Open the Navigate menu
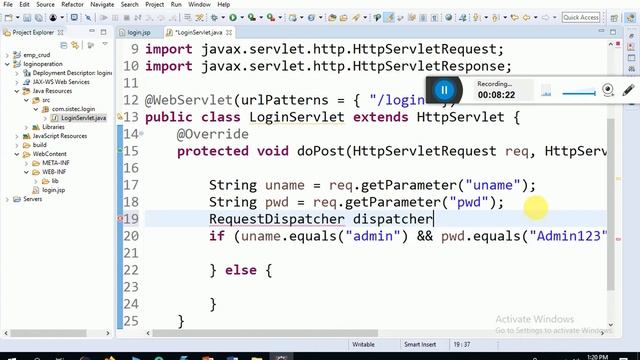 pyautogui.click(x=102, y=4)
